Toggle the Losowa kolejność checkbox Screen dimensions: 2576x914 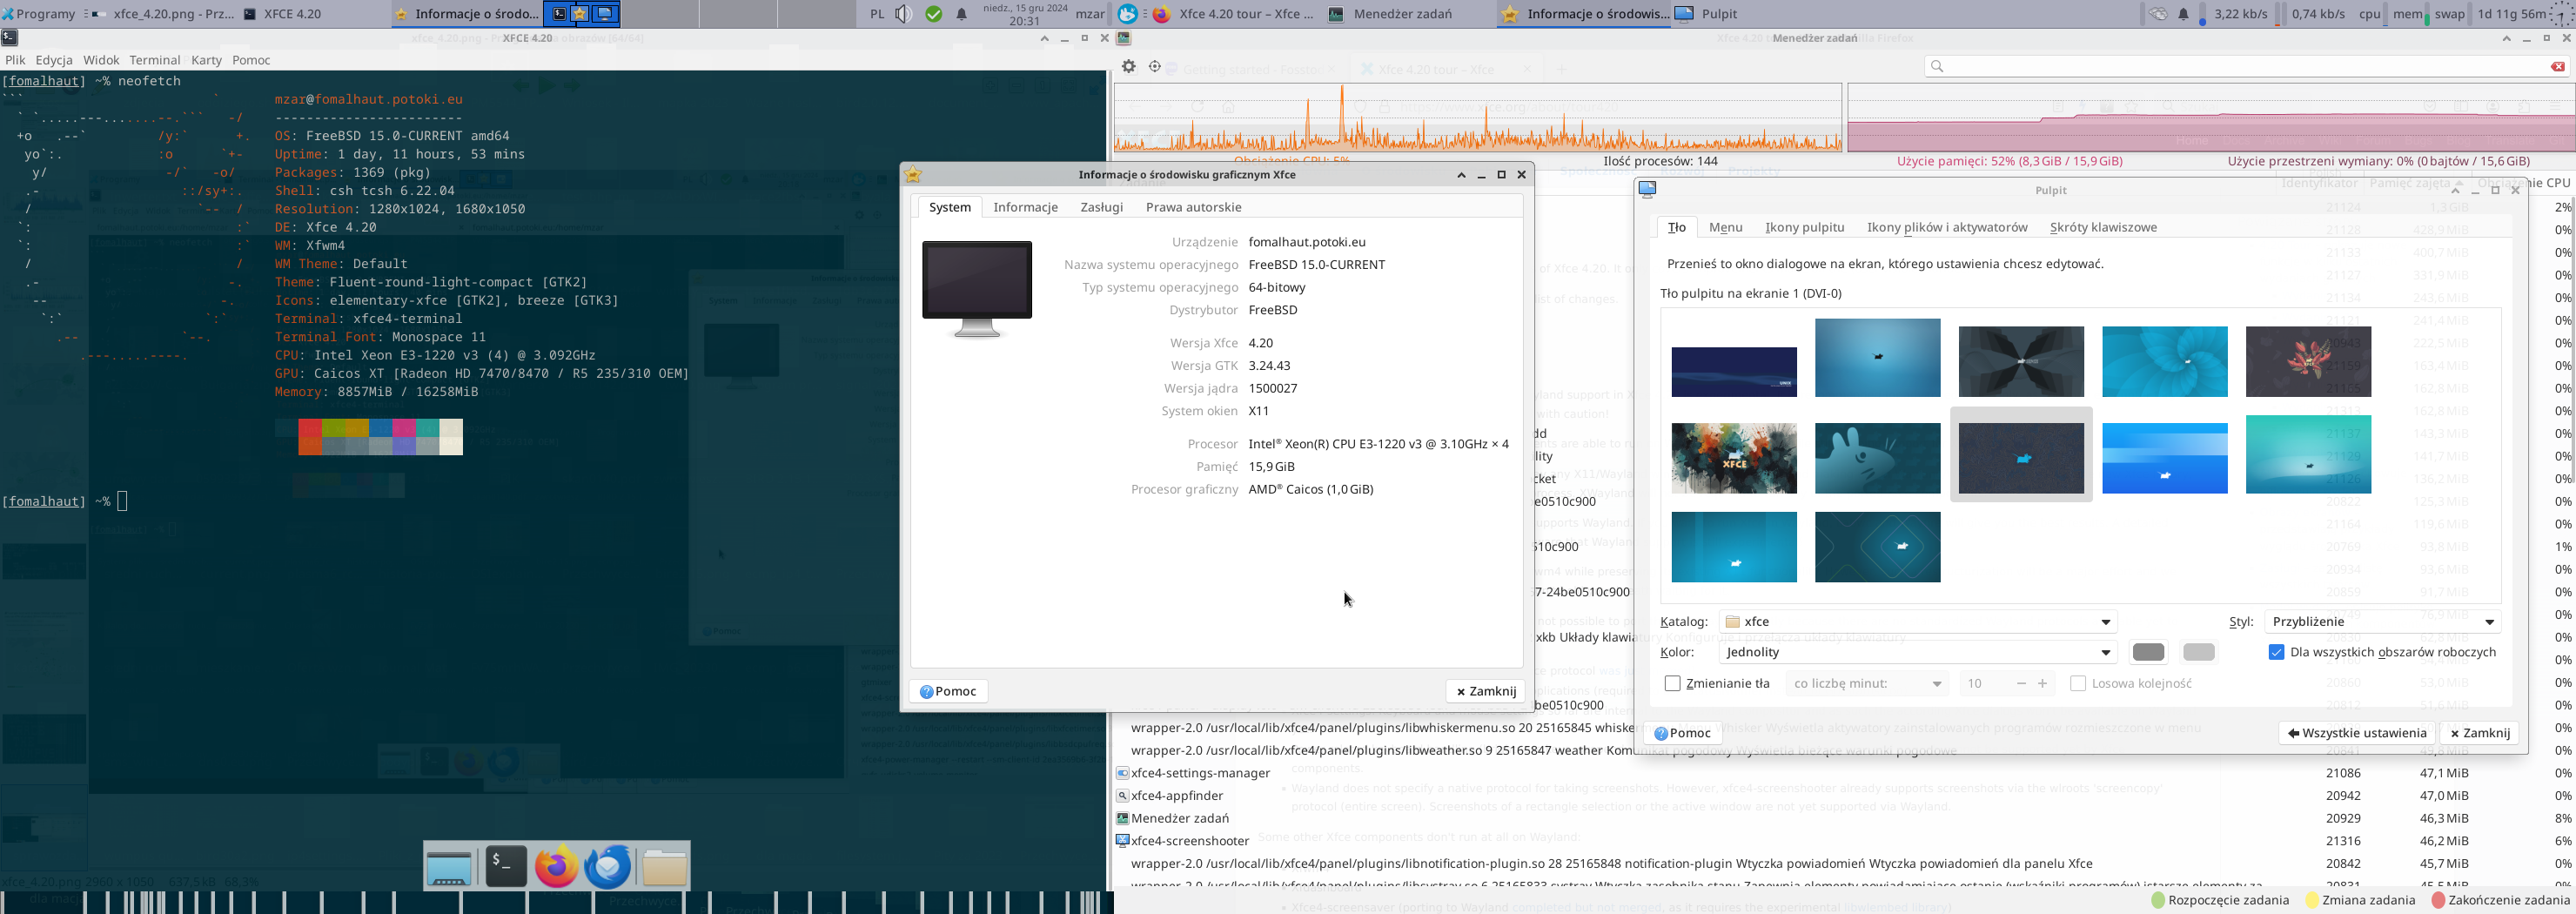[2078, 683]
